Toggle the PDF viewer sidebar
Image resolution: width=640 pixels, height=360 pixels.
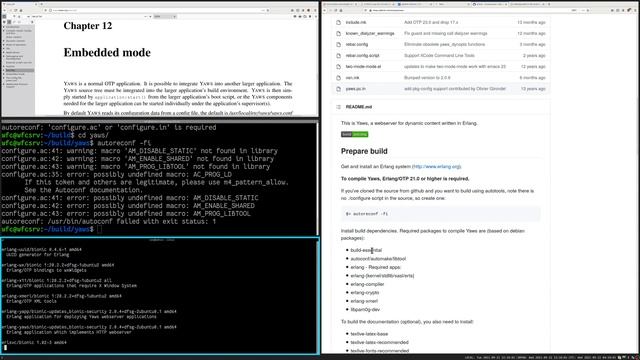4,17
